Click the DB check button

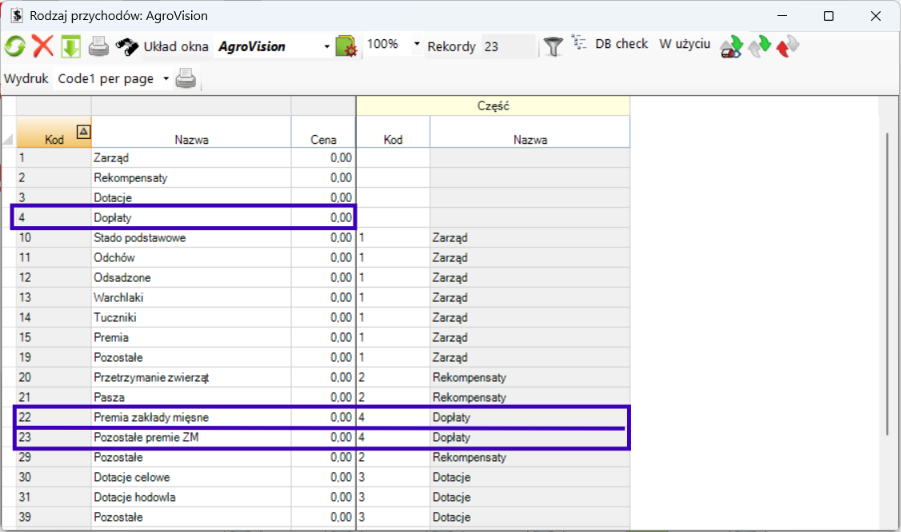(x=621, y=44)
